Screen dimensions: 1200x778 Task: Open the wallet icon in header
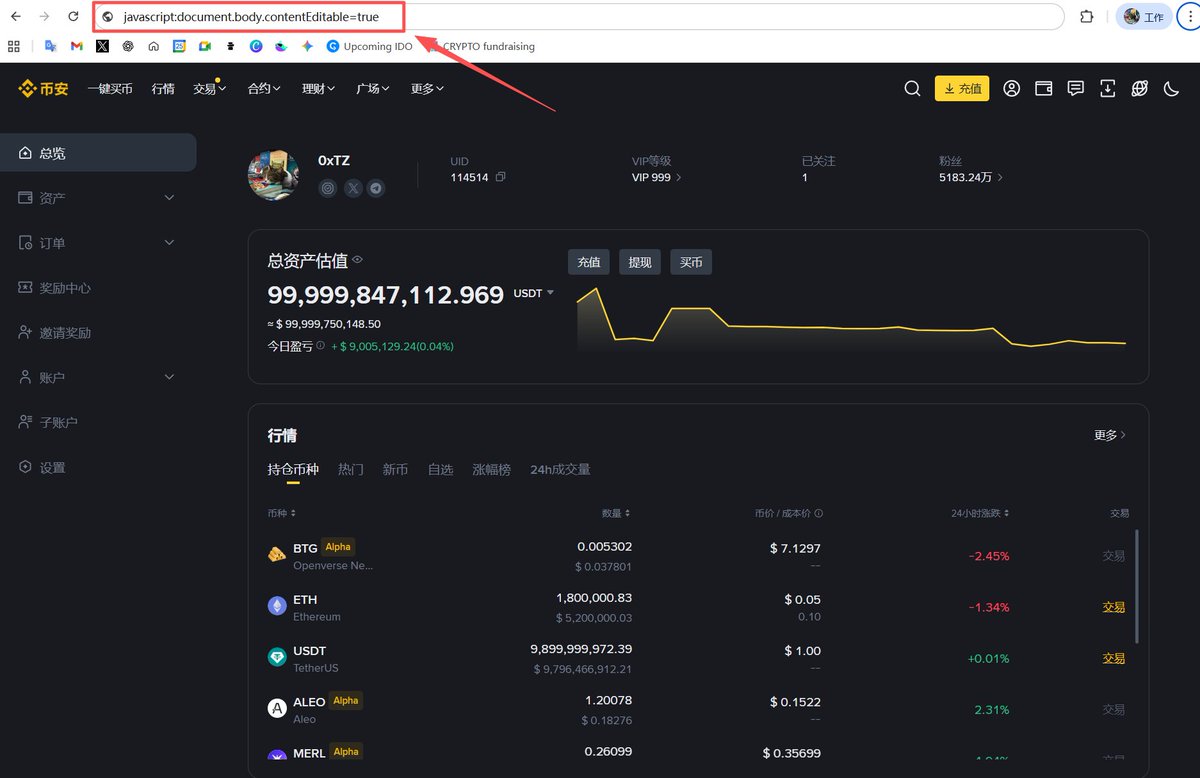(x=1043, y=88)
